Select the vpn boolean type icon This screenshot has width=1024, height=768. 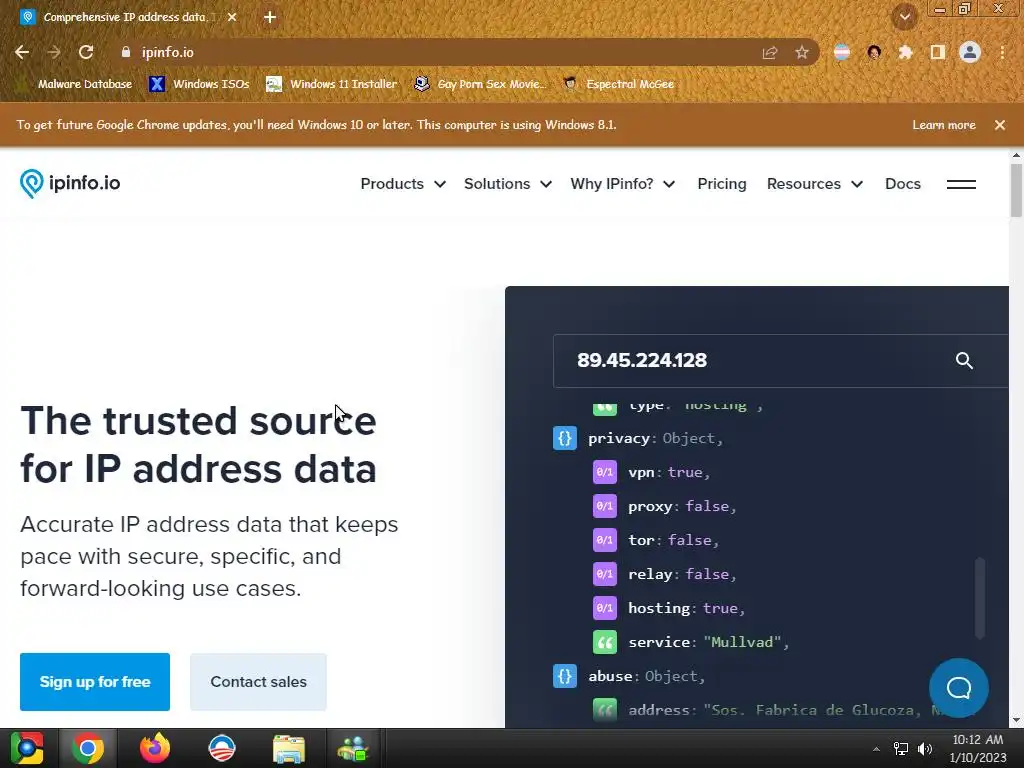point(605,472)
